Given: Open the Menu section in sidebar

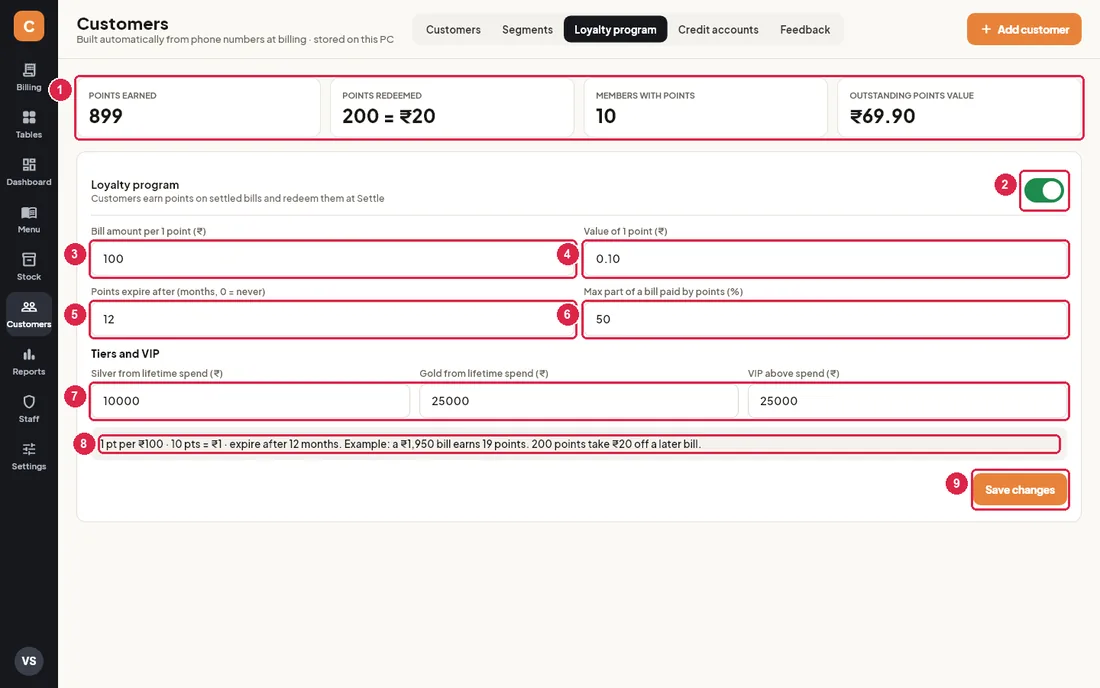Looking at the screenshot, I should [29, 220].
